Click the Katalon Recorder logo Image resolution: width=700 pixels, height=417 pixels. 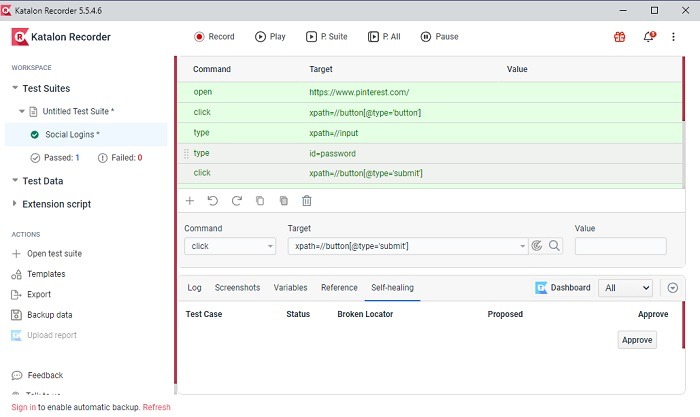click(x=20, y=37)
